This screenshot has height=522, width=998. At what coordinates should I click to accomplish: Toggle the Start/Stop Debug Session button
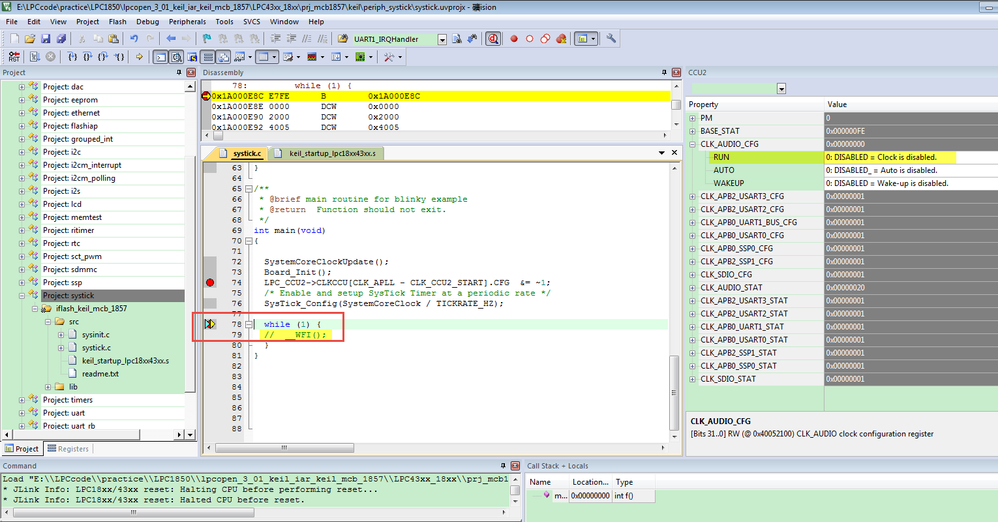(x=493, y=39)
